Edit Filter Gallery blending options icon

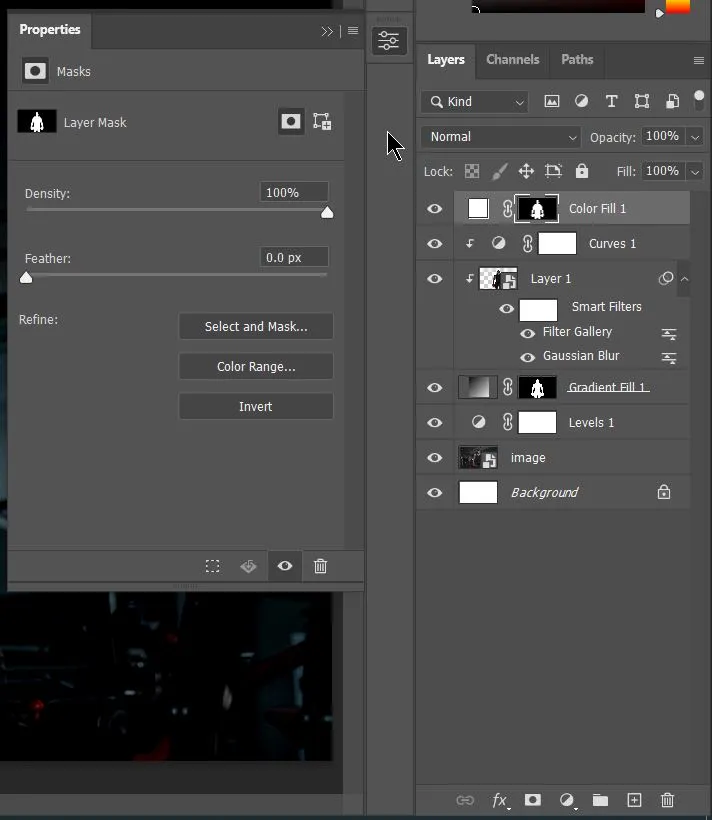669,334
